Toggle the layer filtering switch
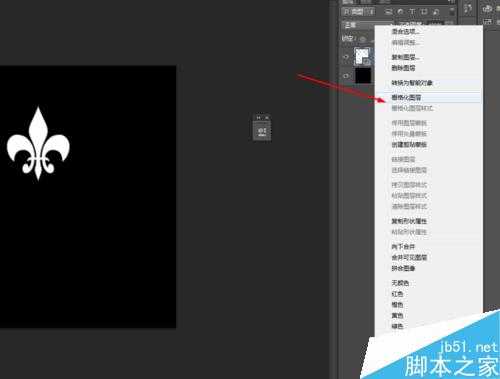Screen dimensions: 500x379 click(x=452, y=11)
